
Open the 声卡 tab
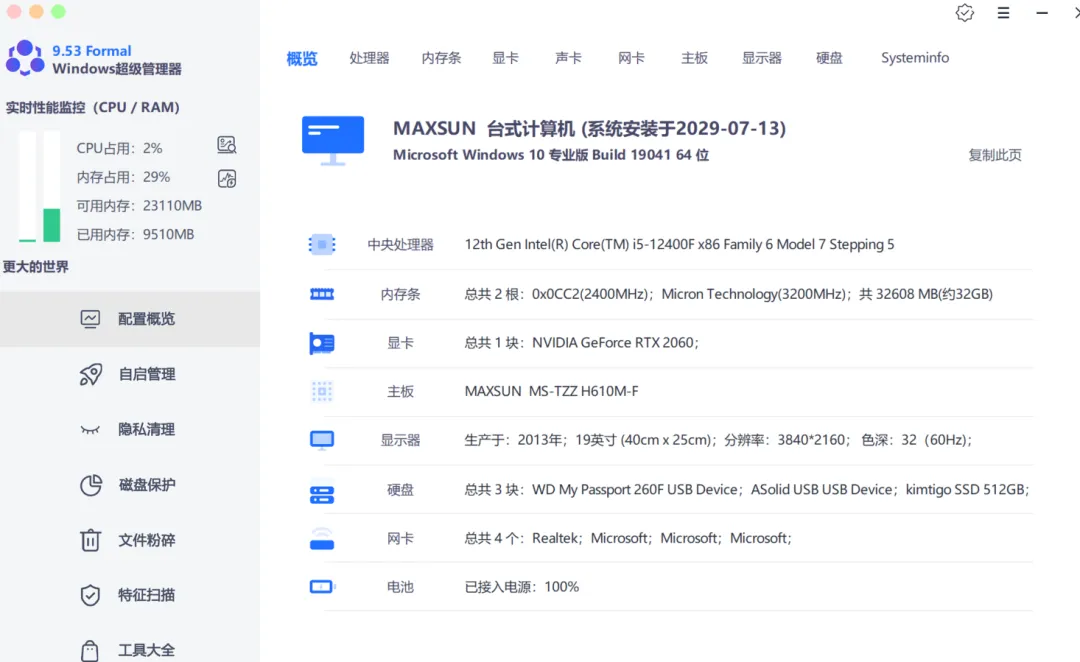(568, 58)
